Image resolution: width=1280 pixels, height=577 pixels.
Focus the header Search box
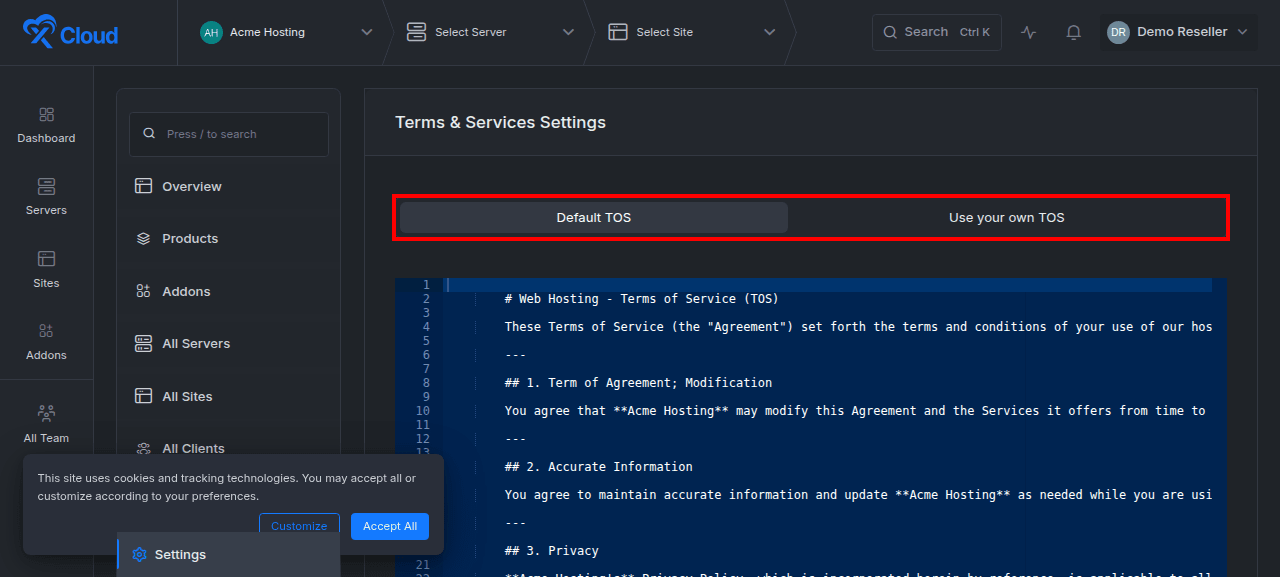click(937, 32)
